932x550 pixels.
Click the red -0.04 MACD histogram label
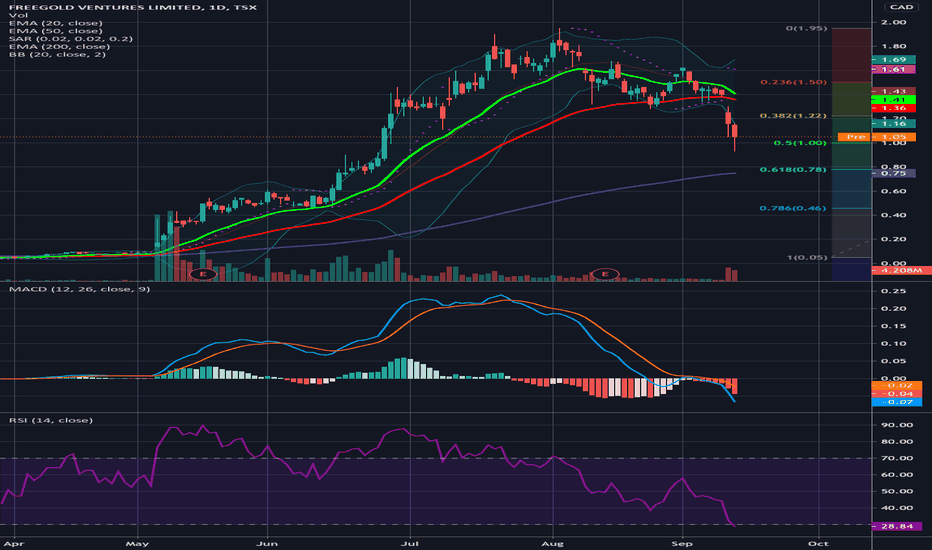coord(897,394)
